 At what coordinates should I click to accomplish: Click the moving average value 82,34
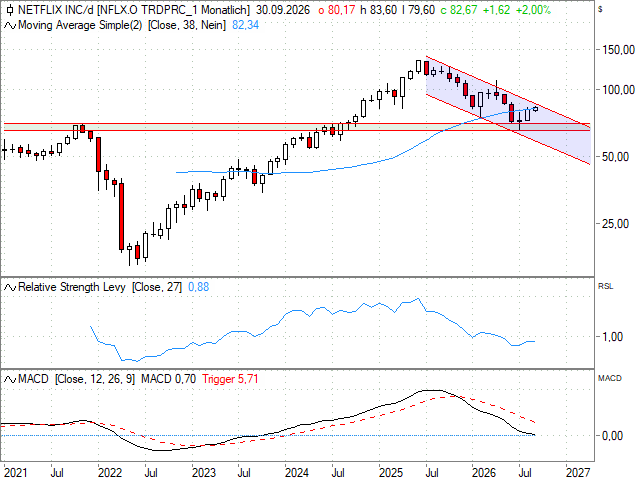pyautogui.click(x=245, y=25)
